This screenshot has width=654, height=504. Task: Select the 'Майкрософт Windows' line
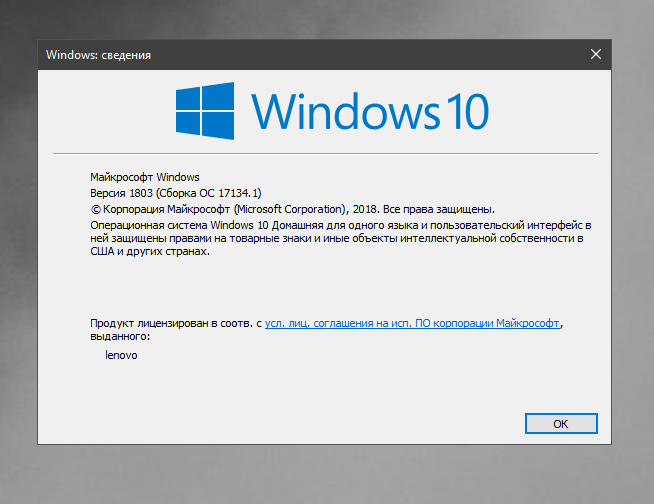(145, 177)
